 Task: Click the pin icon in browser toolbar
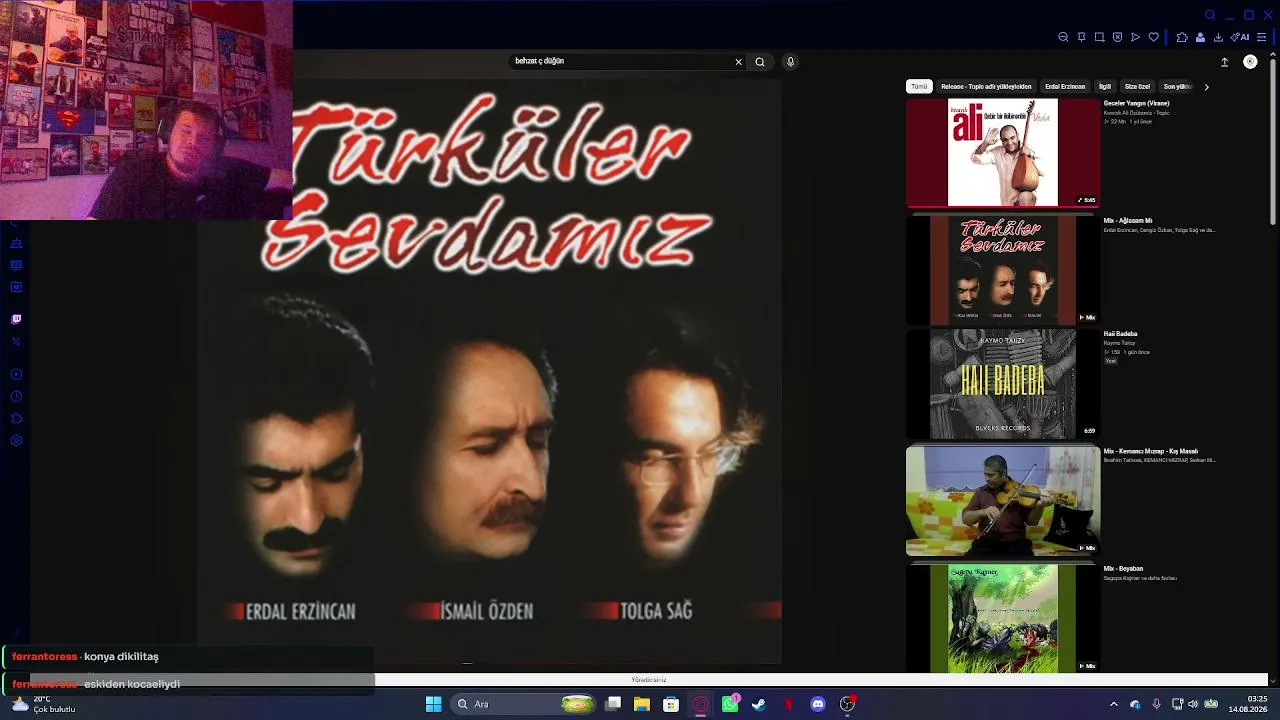(1081, 37)
